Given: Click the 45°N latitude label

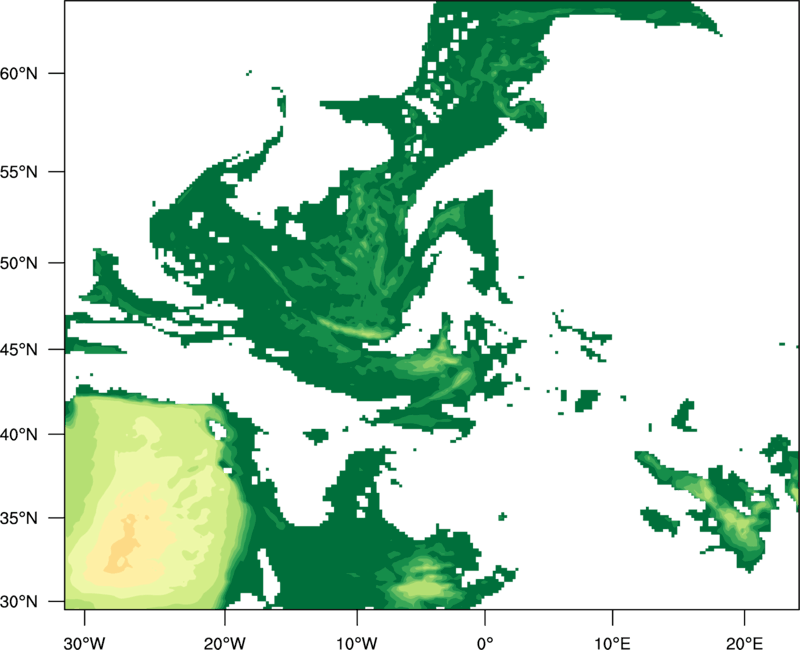Looking at the screenshot, I should (19, 349).
